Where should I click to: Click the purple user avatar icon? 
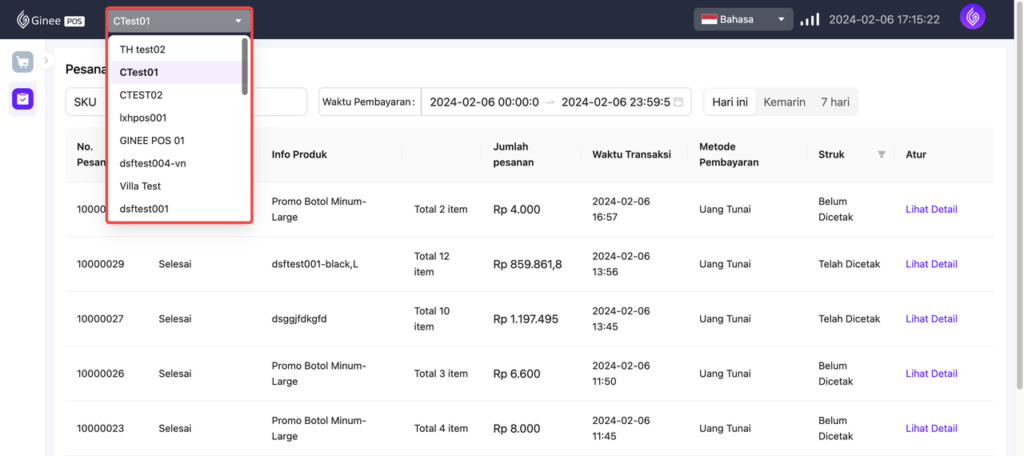[x=973, y=19]
